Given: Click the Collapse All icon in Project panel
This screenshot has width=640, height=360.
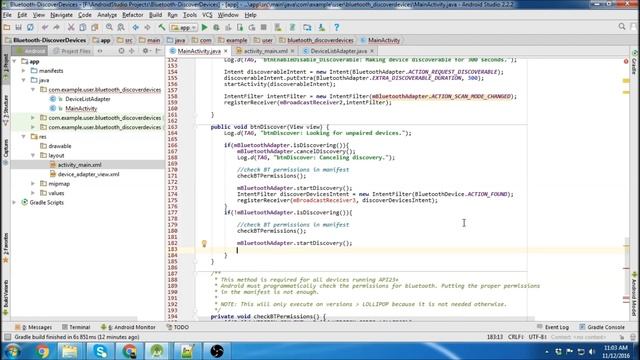Looking at the screenshot, I should pyautogui.click(x=131, y=51).
